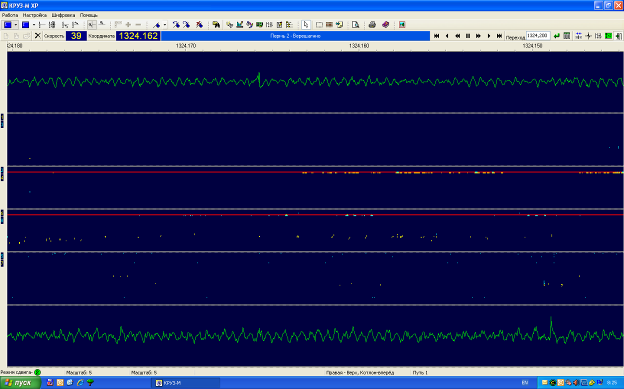Click the green enter arrow next to Переход
This screenshot has height=389, width=624.
pyautogui.click(x=557, y=36)
